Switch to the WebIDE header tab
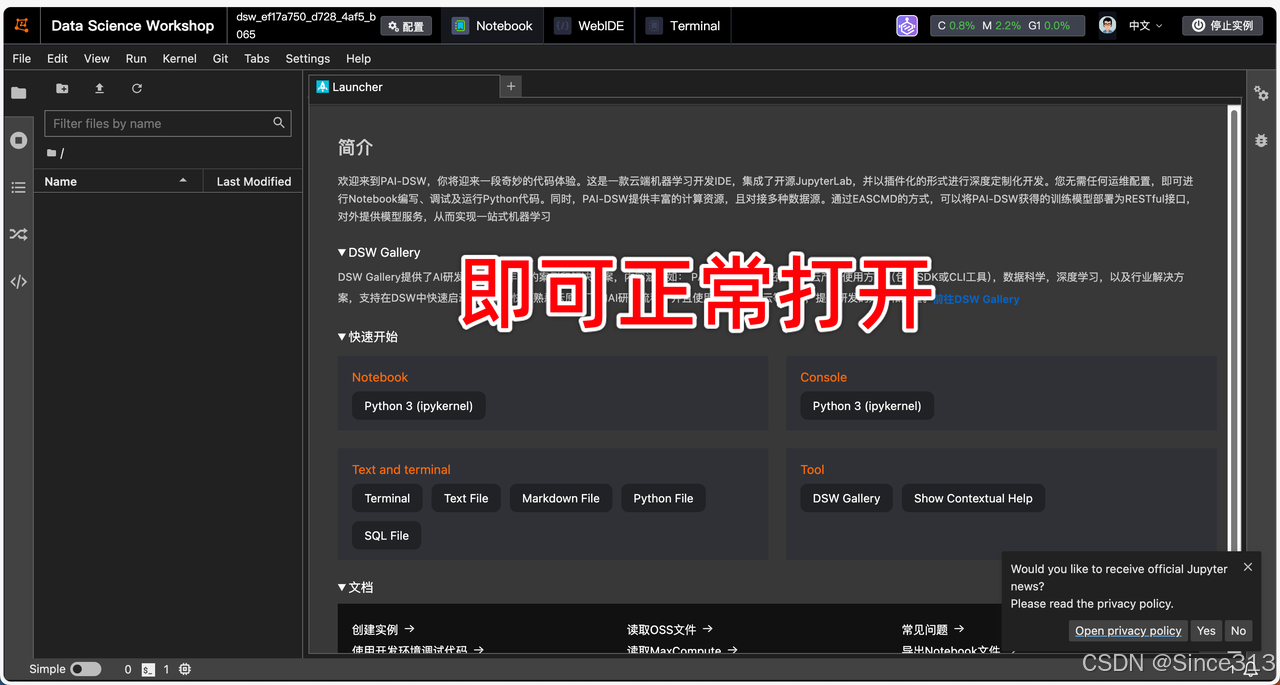1280x685 pixels. 589,26
